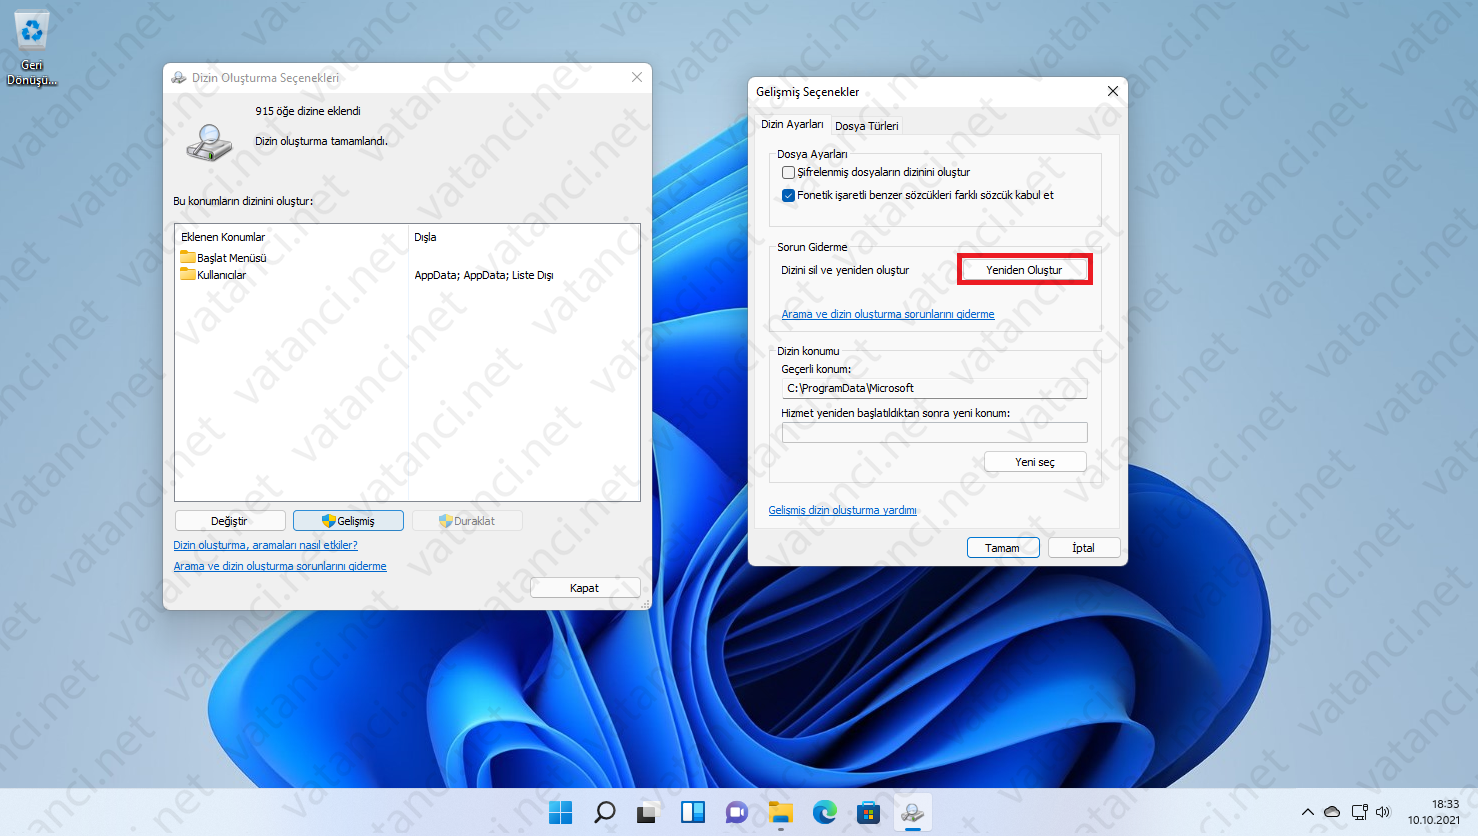The height and width of the screenshot is (836, 1478).
Task: Switch to Dosya Türleri tab
Action: [x=867, y=126]
